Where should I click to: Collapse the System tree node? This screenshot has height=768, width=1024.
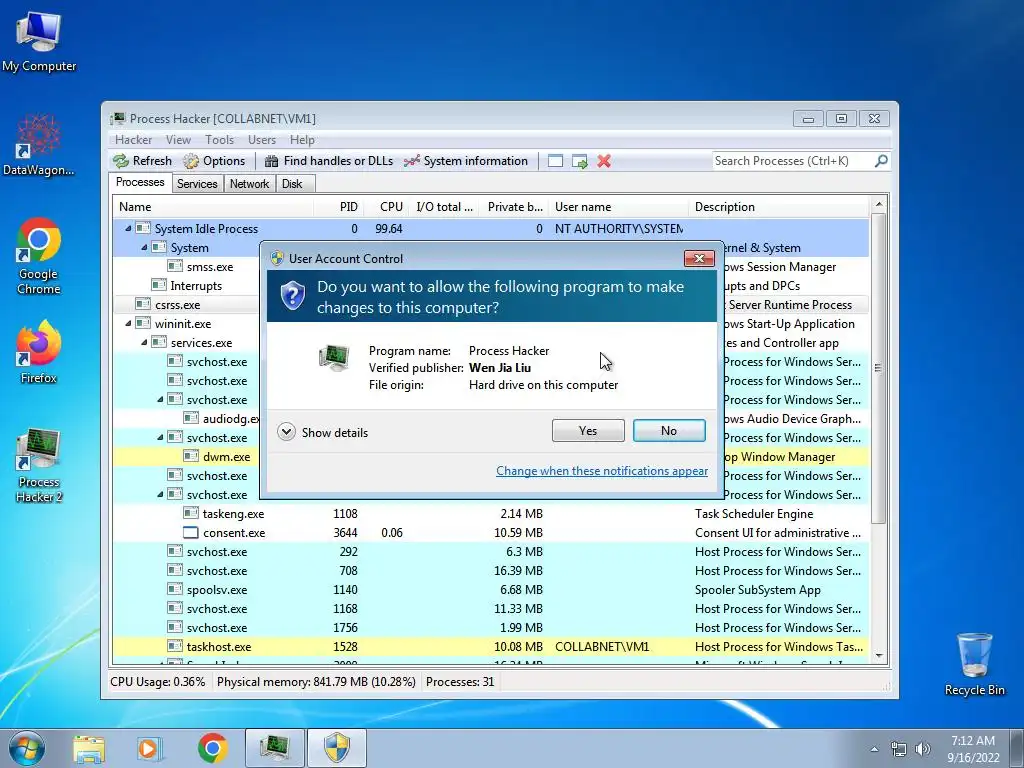(x=144, y=248)
